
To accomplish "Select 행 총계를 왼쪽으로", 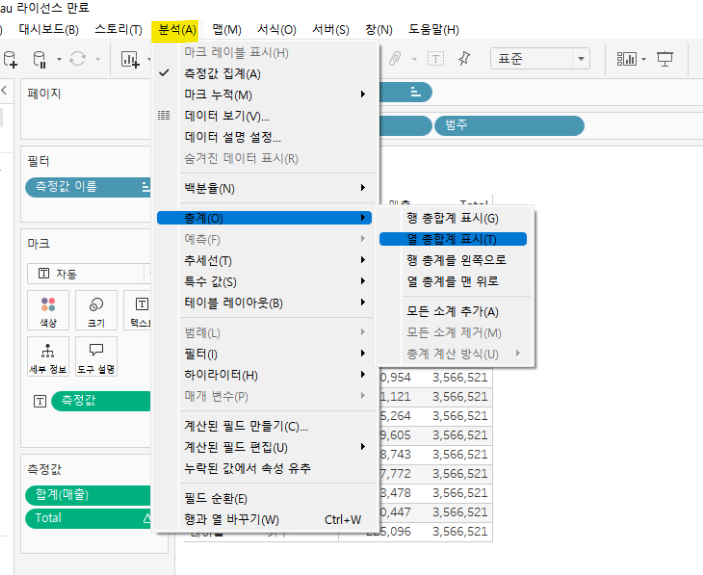I will coord(453,260).
